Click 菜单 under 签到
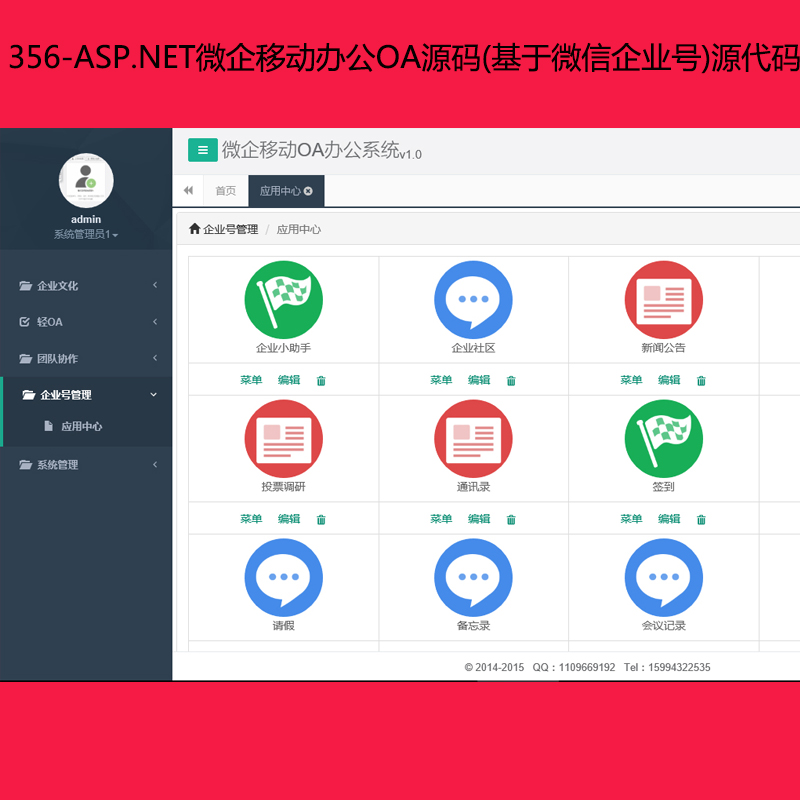 pos(631,518)
